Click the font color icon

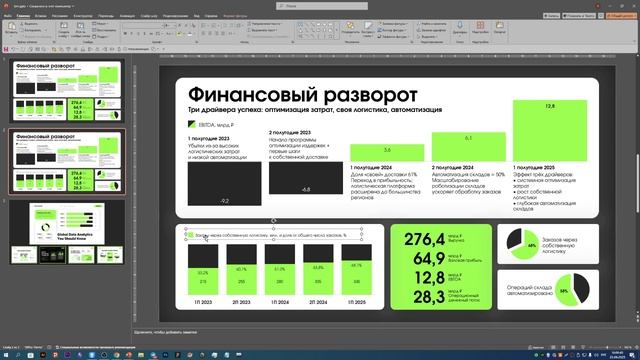pos(190,33)
